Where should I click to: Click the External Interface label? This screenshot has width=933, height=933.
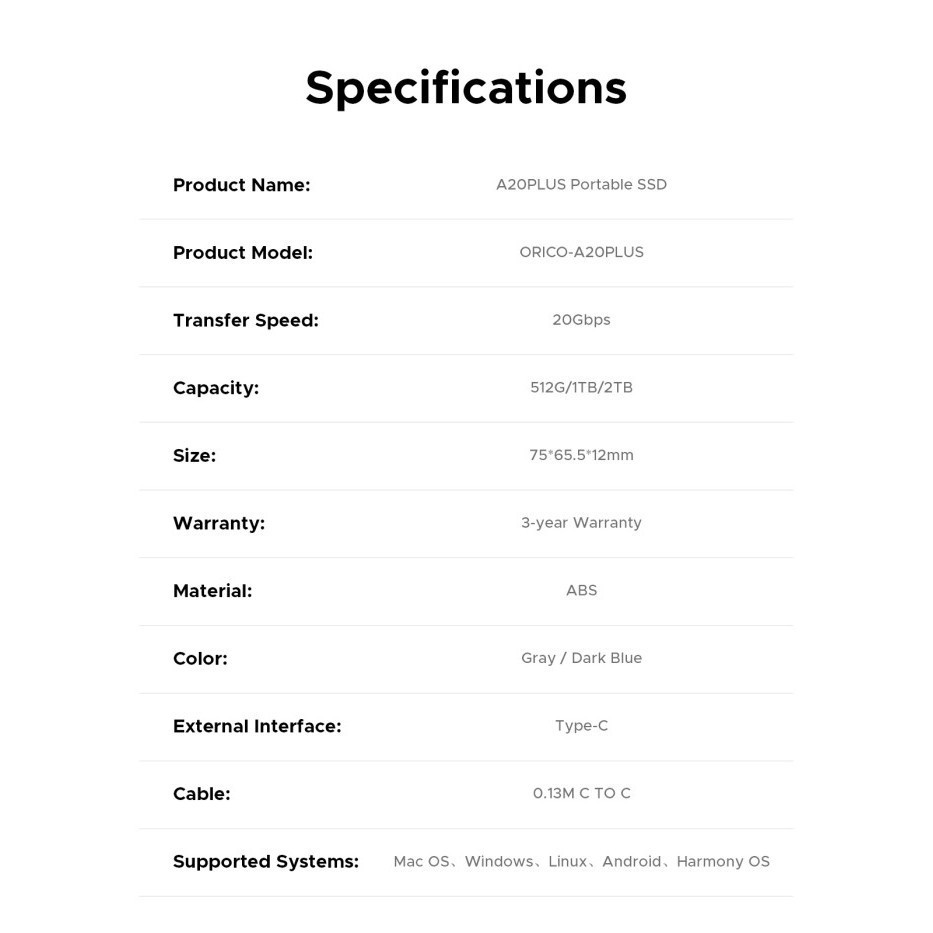[256, 726]
